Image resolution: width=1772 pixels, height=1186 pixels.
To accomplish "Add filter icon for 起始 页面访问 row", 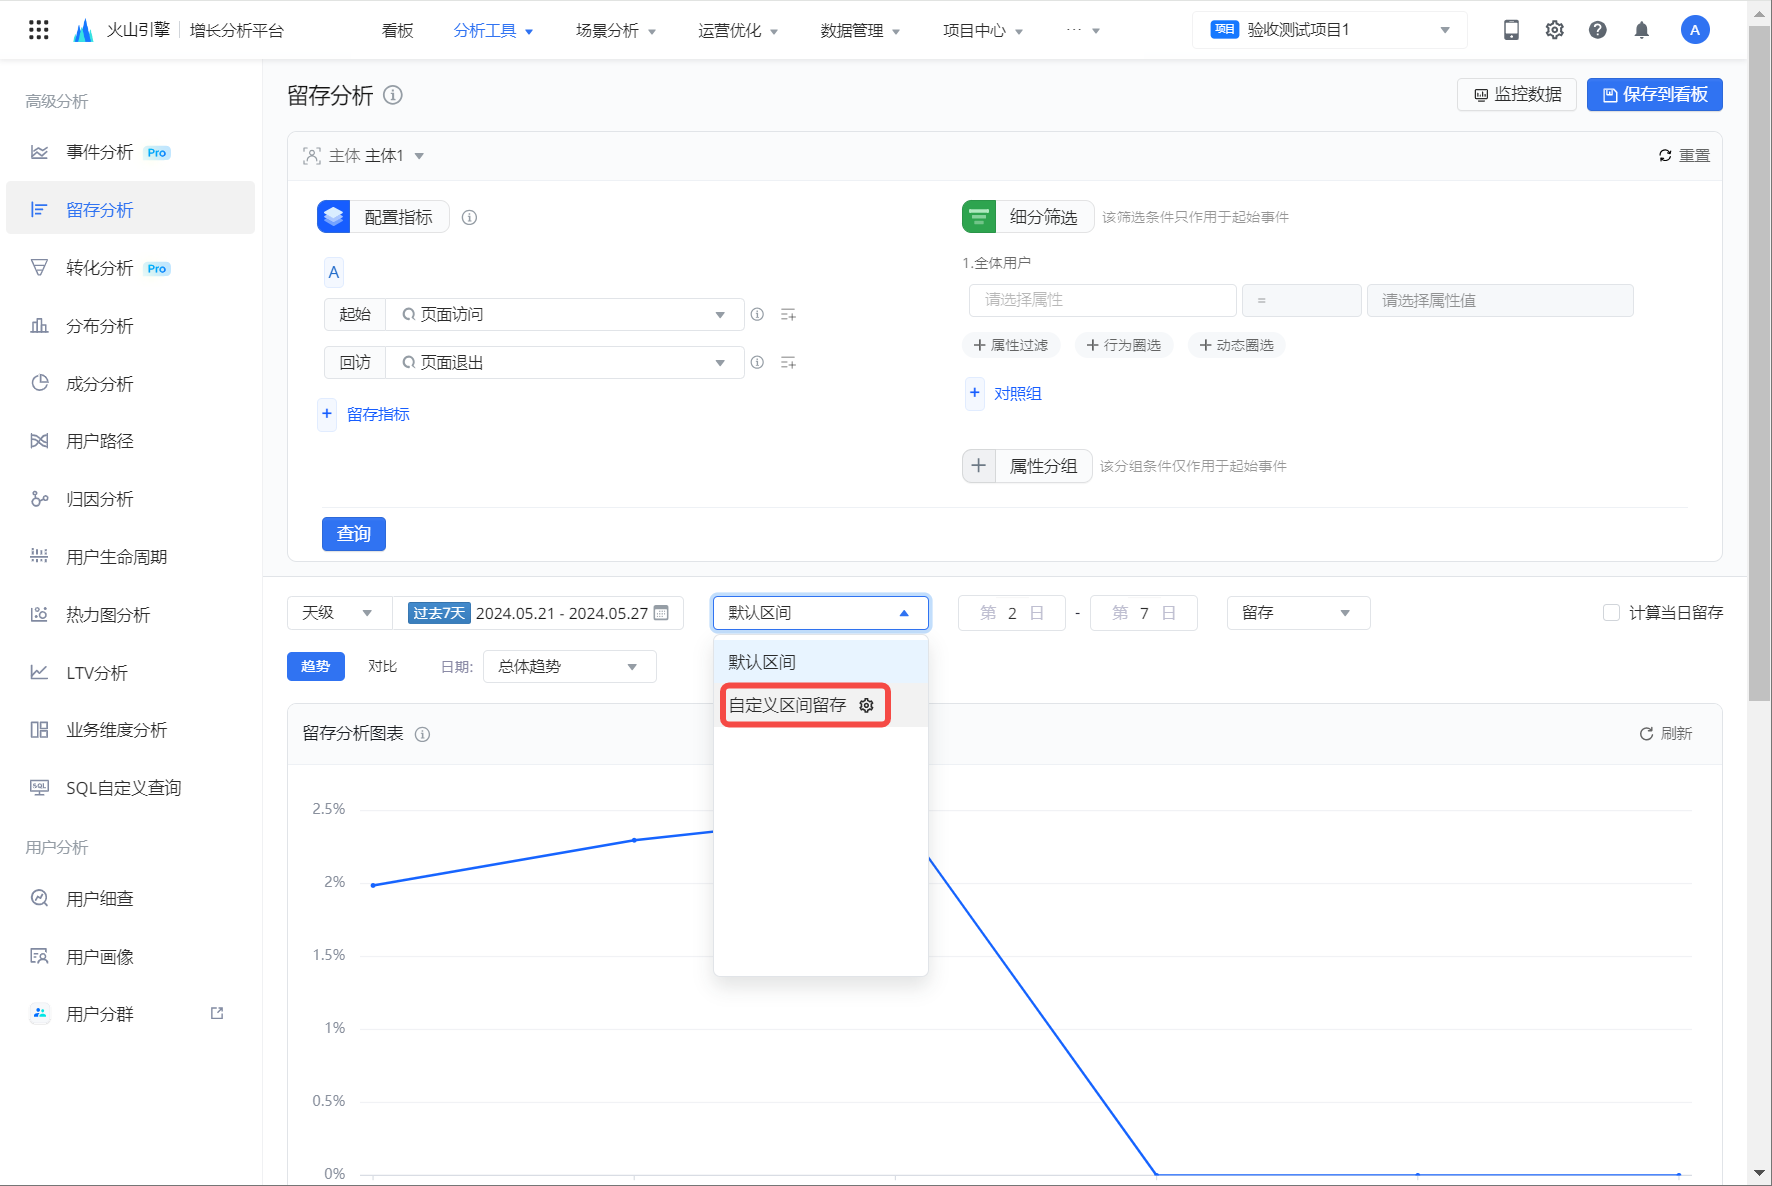I will coord(788,314).
